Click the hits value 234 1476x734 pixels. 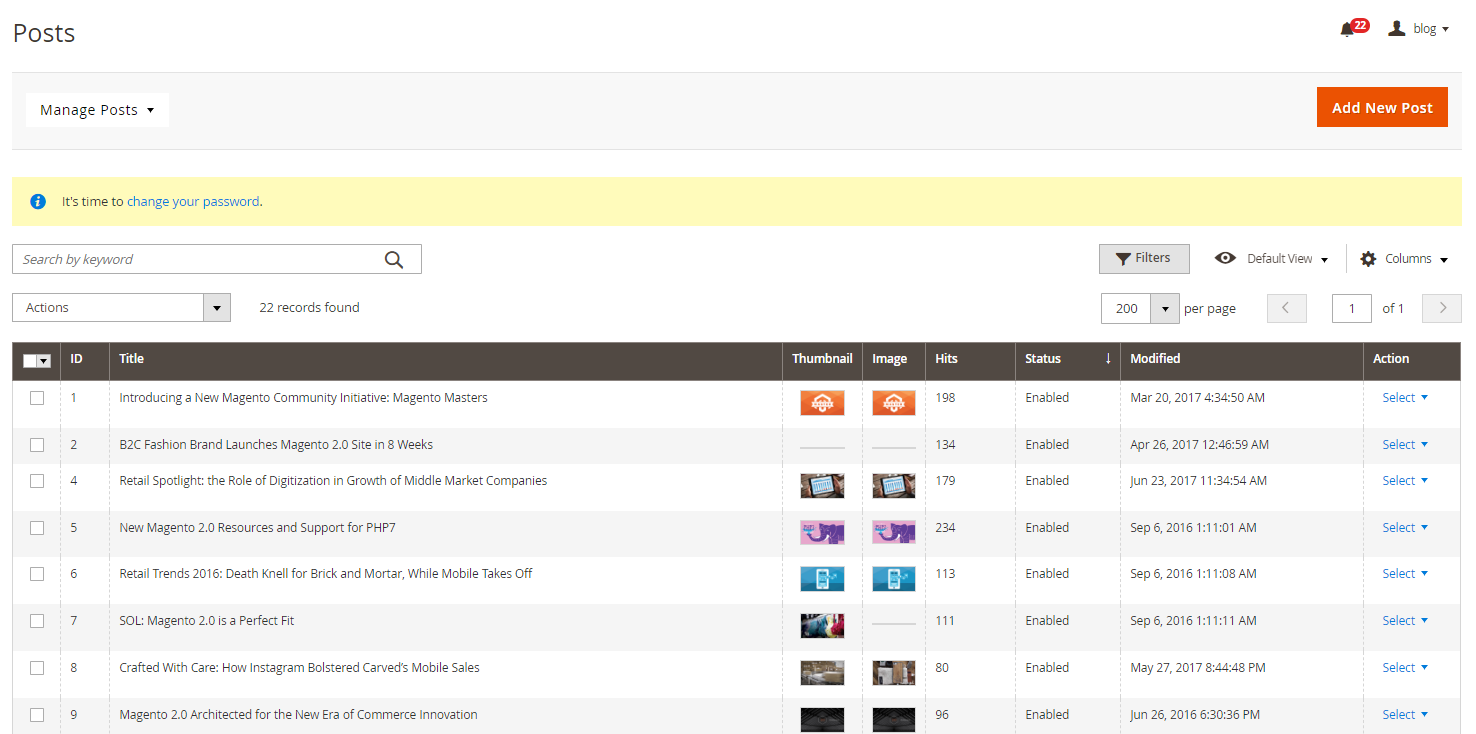tap(946, 528)
